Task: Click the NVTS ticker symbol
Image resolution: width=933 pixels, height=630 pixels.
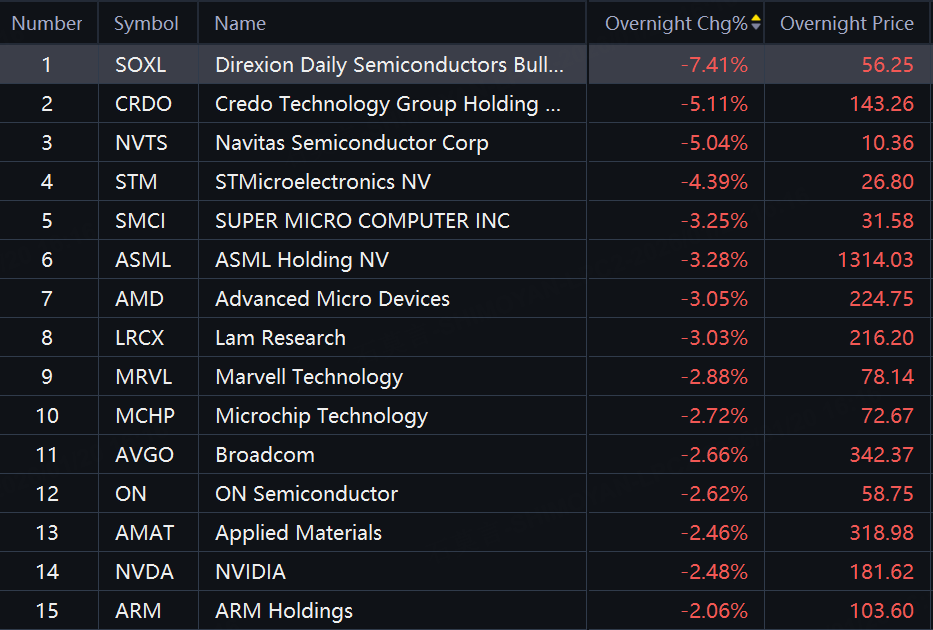Action: 141,143
